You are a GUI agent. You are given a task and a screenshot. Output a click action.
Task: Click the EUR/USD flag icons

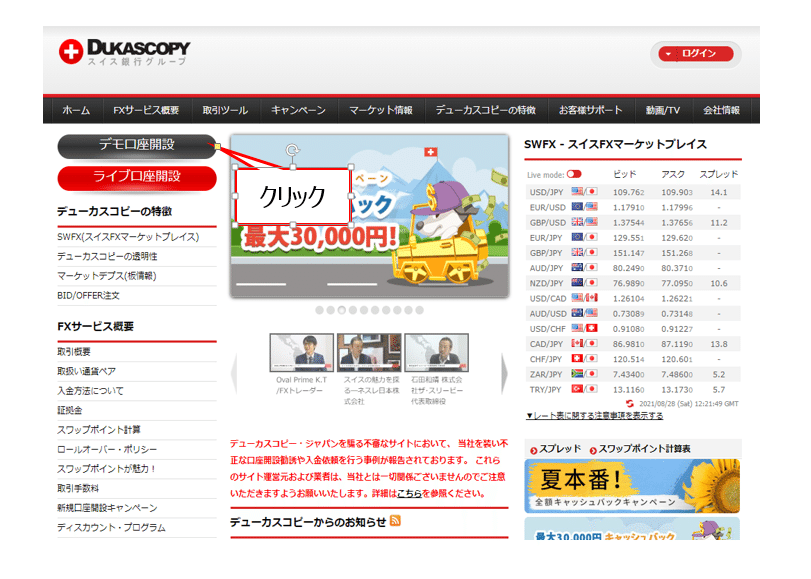pyautogui.click(x=584, y=207)
